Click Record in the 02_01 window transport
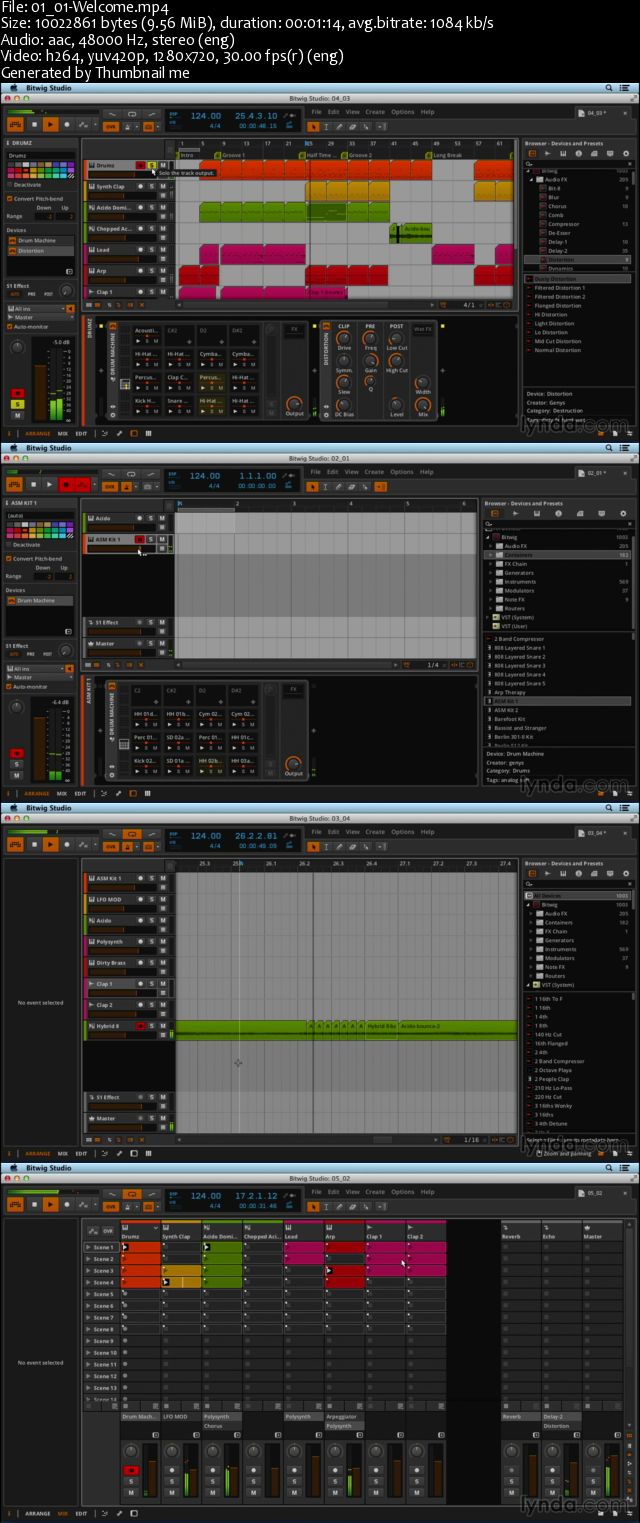 (67, 484)
